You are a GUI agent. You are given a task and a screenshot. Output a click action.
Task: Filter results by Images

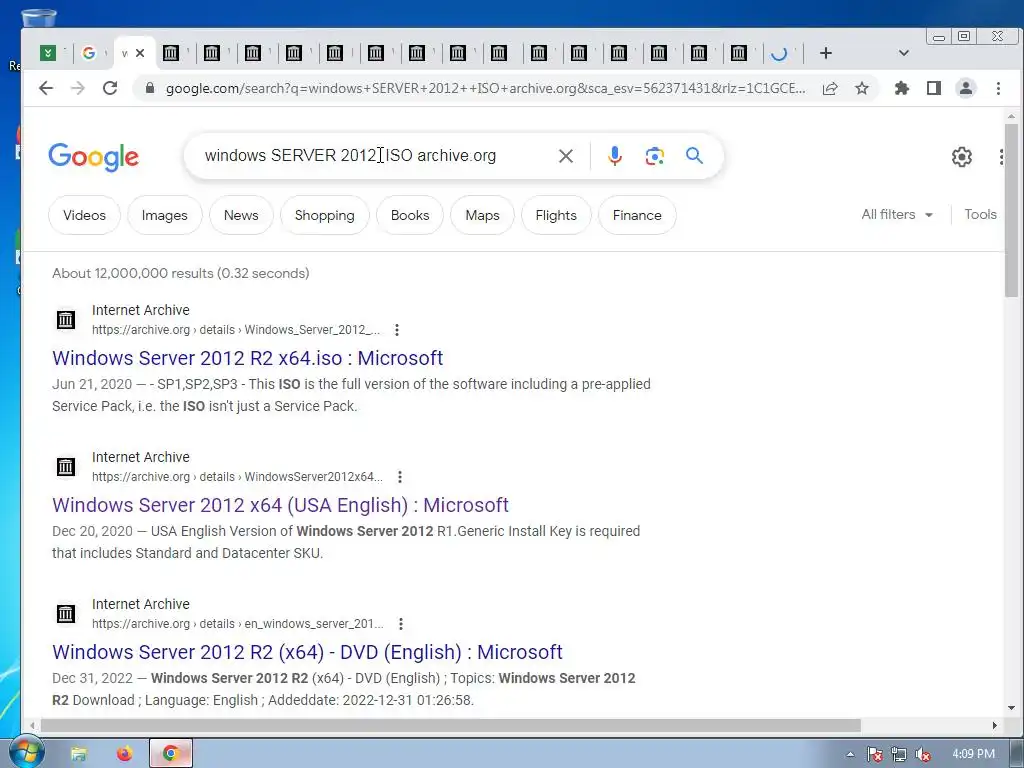tap(165, 215)
